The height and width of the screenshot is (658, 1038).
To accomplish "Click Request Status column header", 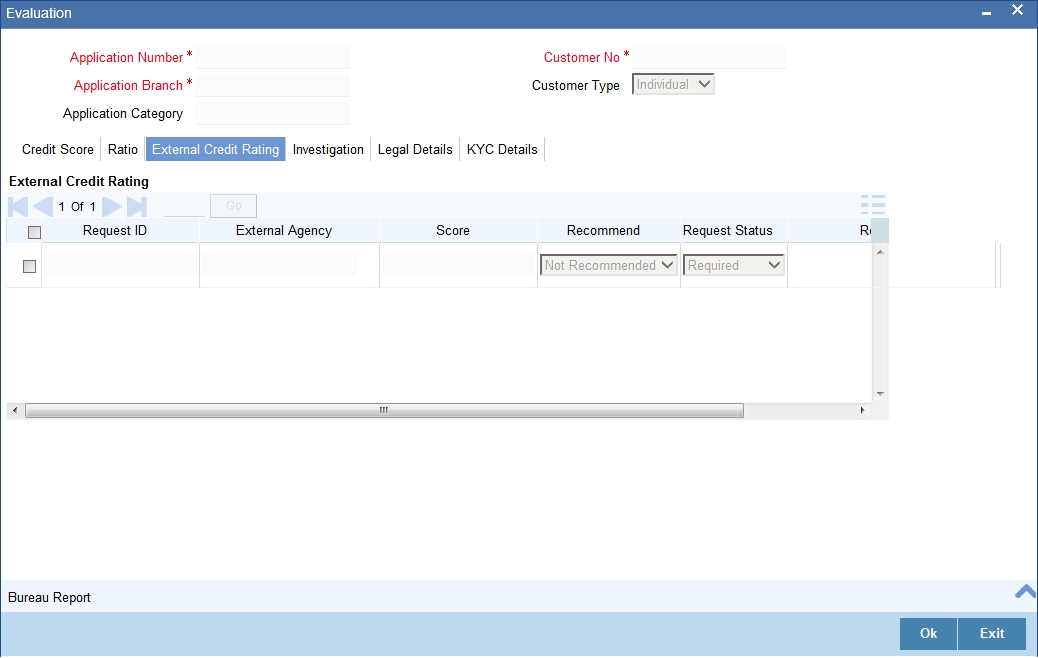I will 728,230.
